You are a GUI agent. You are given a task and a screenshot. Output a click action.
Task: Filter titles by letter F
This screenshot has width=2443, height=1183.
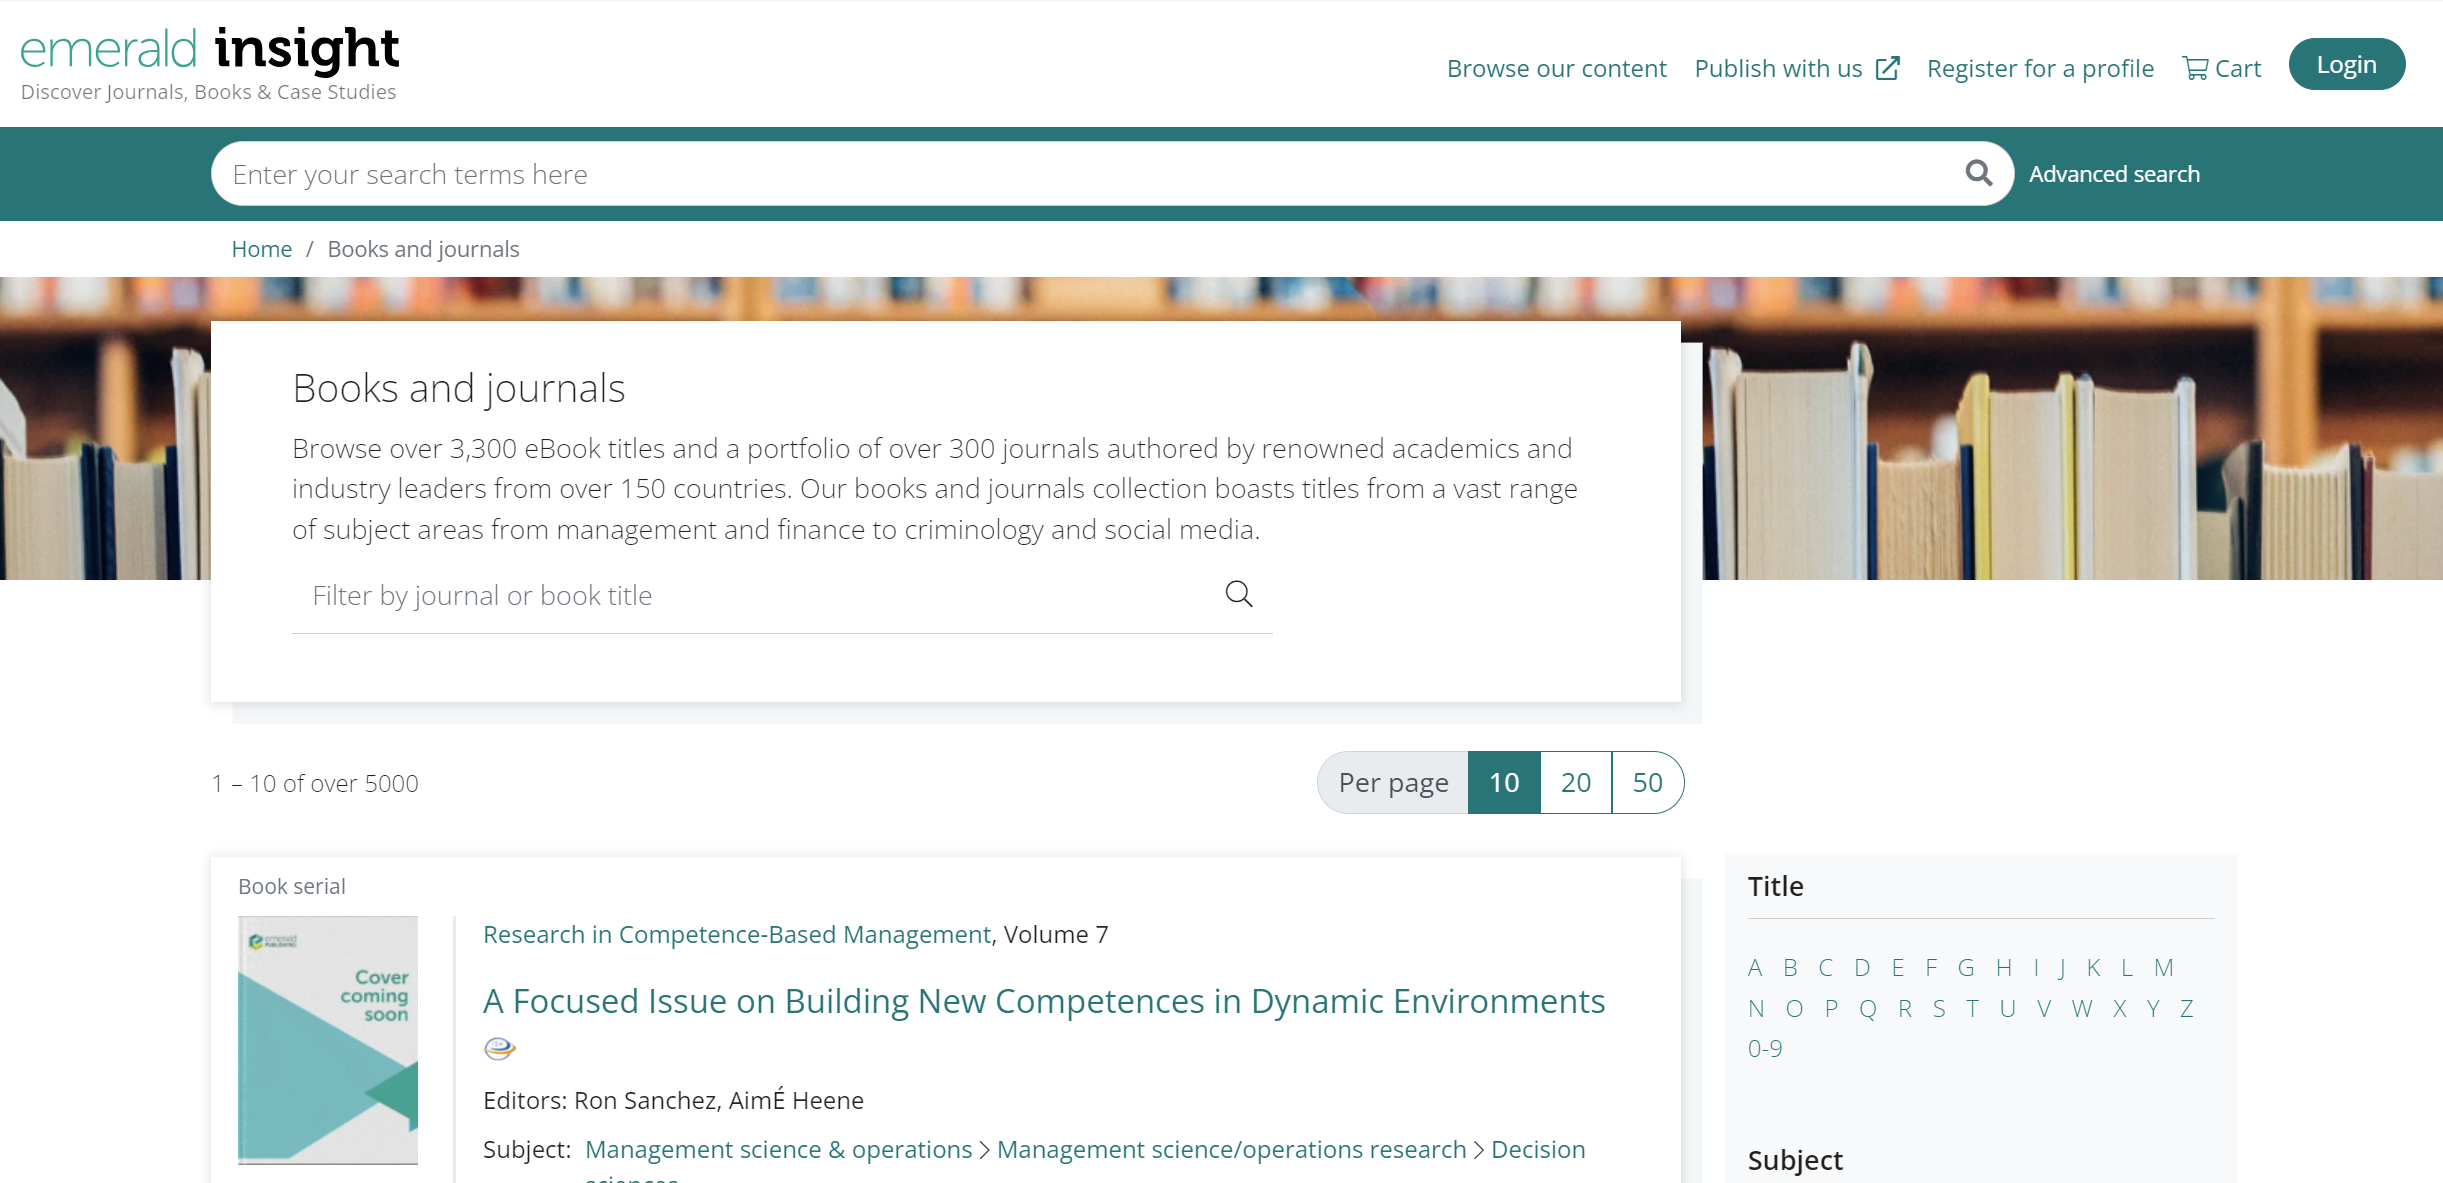point(1931,968)
